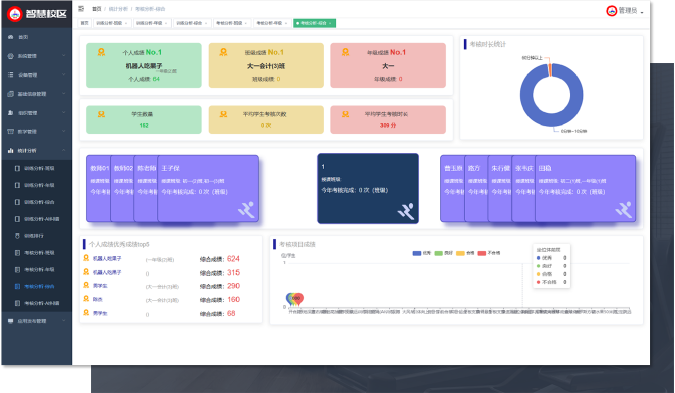Click the blue 优秀 legend color swatch

(417, 253)
